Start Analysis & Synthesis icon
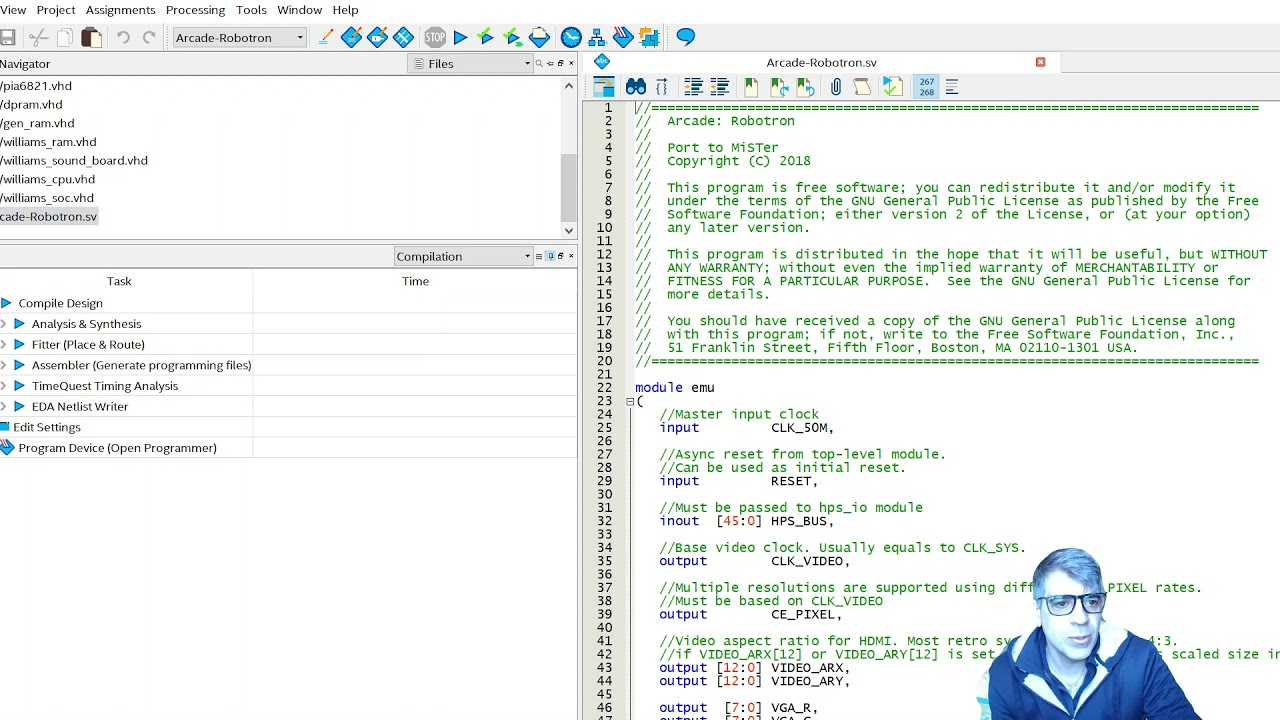 (512, 38)
